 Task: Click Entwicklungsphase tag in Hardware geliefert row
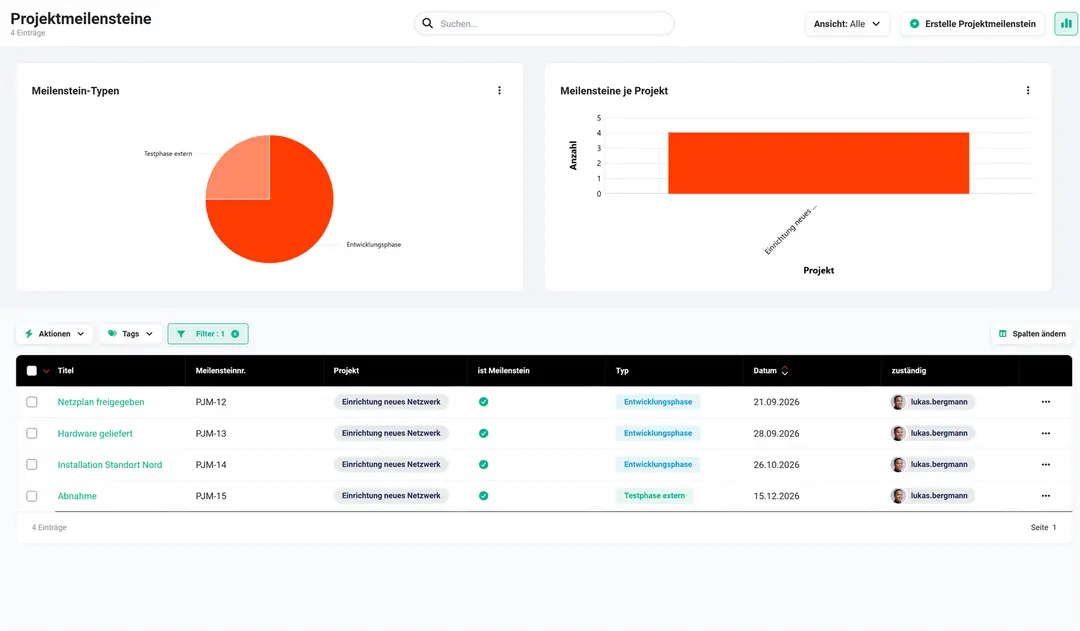(x=658, y=433)
